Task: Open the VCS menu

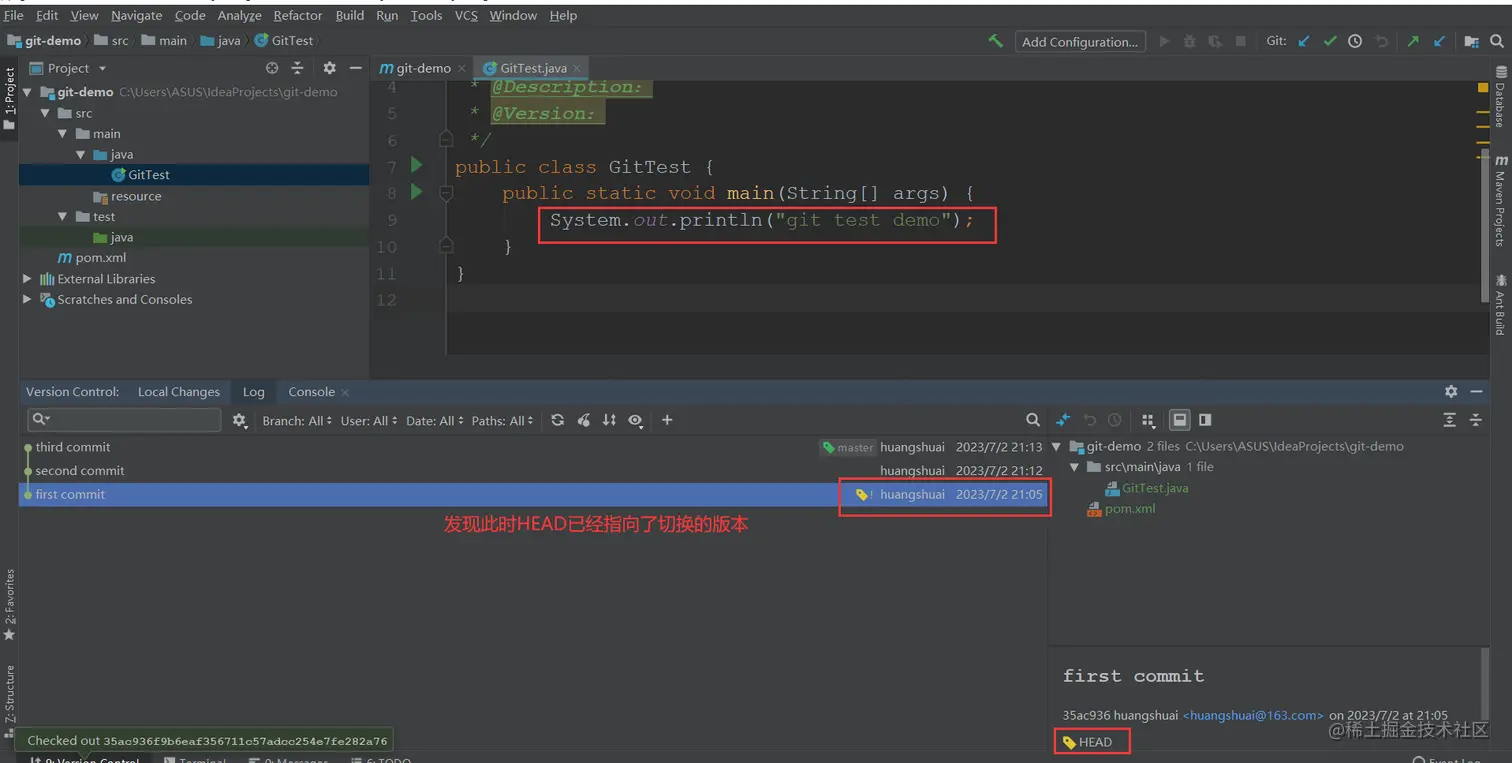Action: 466,15
